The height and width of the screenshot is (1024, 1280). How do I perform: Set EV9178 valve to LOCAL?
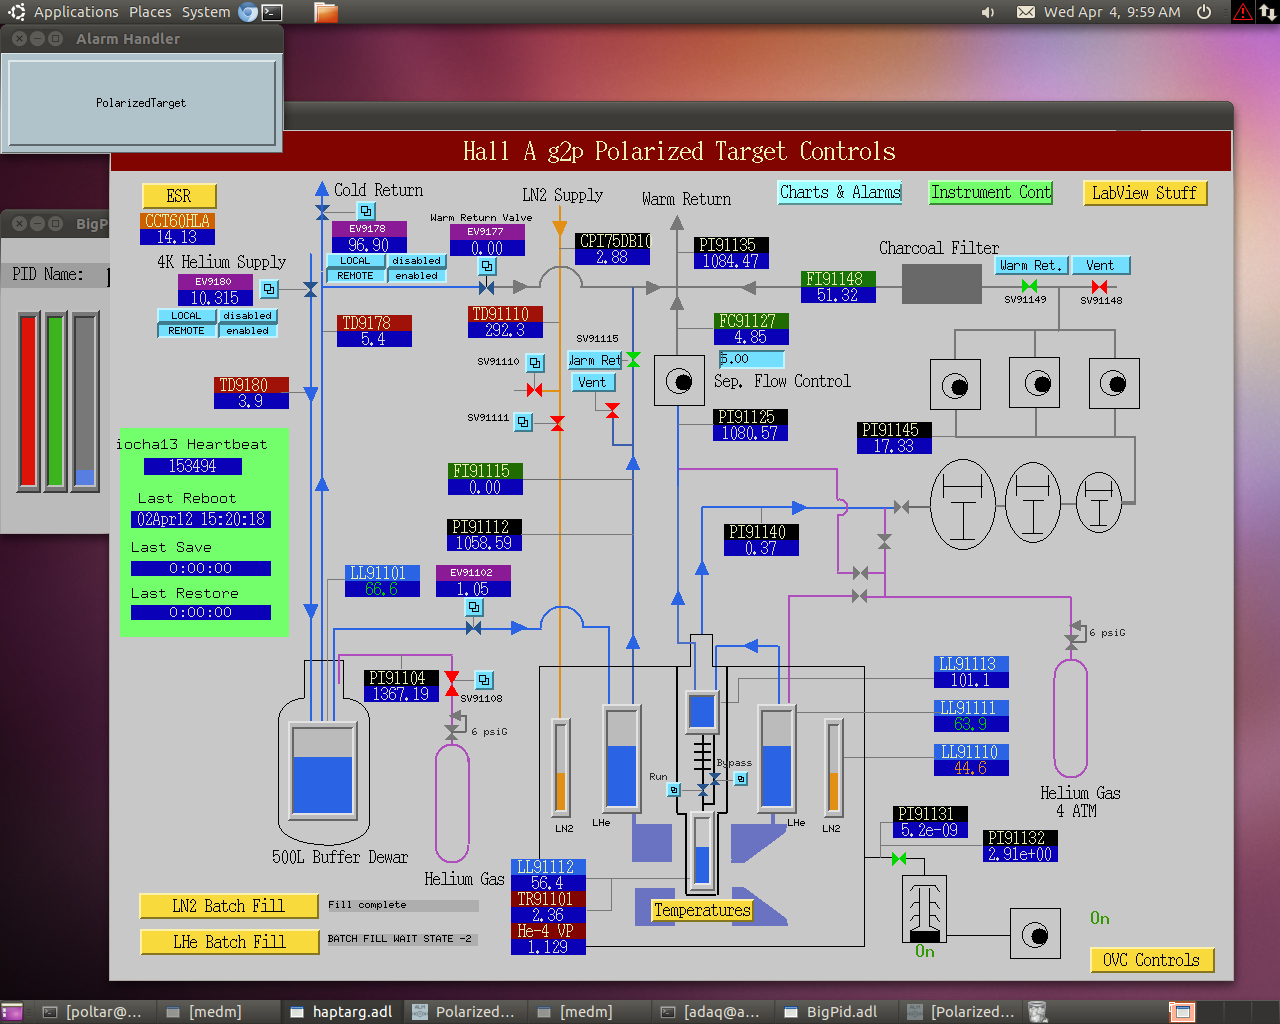tap(355, 261)
